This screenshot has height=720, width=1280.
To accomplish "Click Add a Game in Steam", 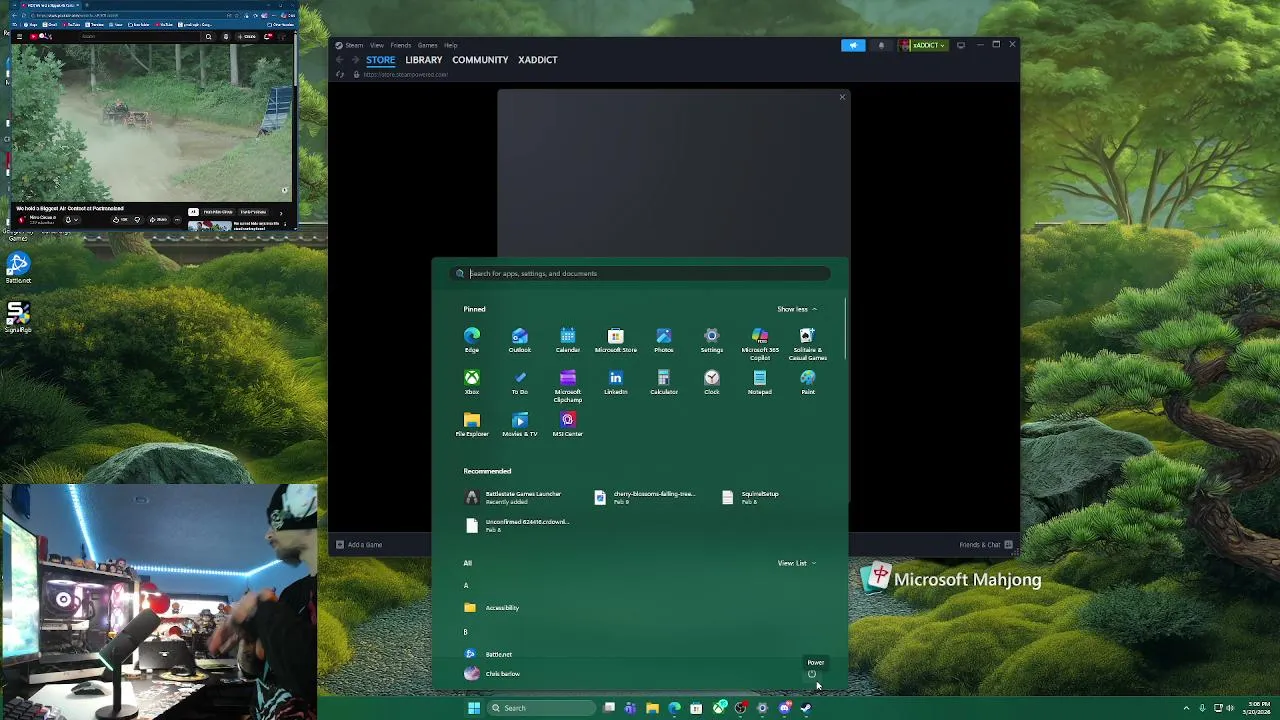I will (x=359, y=545).
